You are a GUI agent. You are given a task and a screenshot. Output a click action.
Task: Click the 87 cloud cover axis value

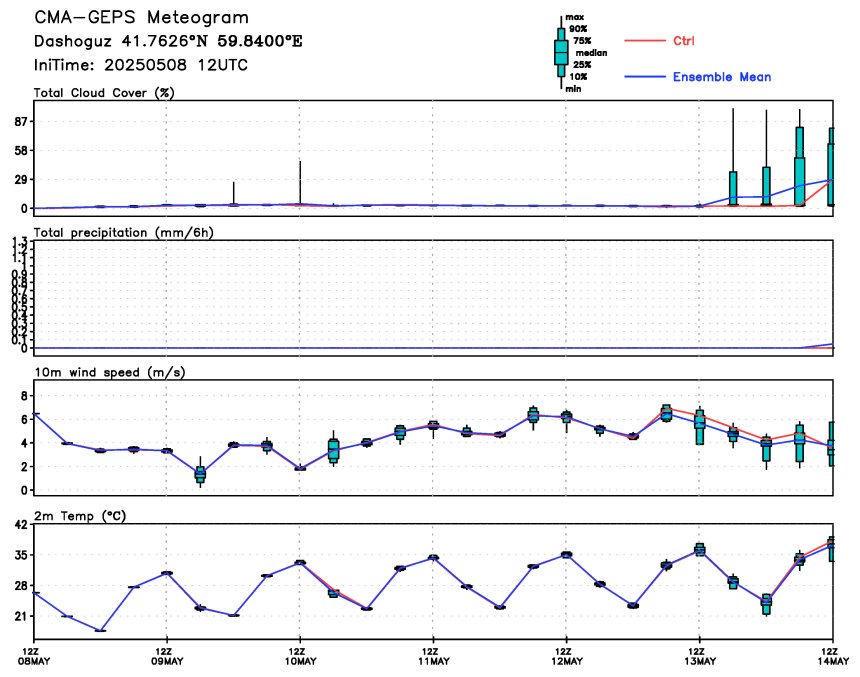[21, 121]
